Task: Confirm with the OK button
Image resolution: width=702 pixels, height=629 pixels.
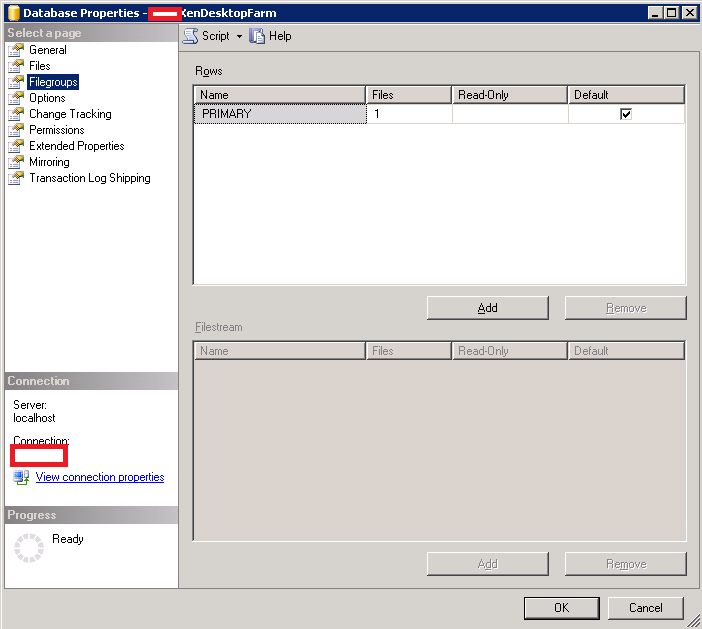Action: (x=561, y=608)
